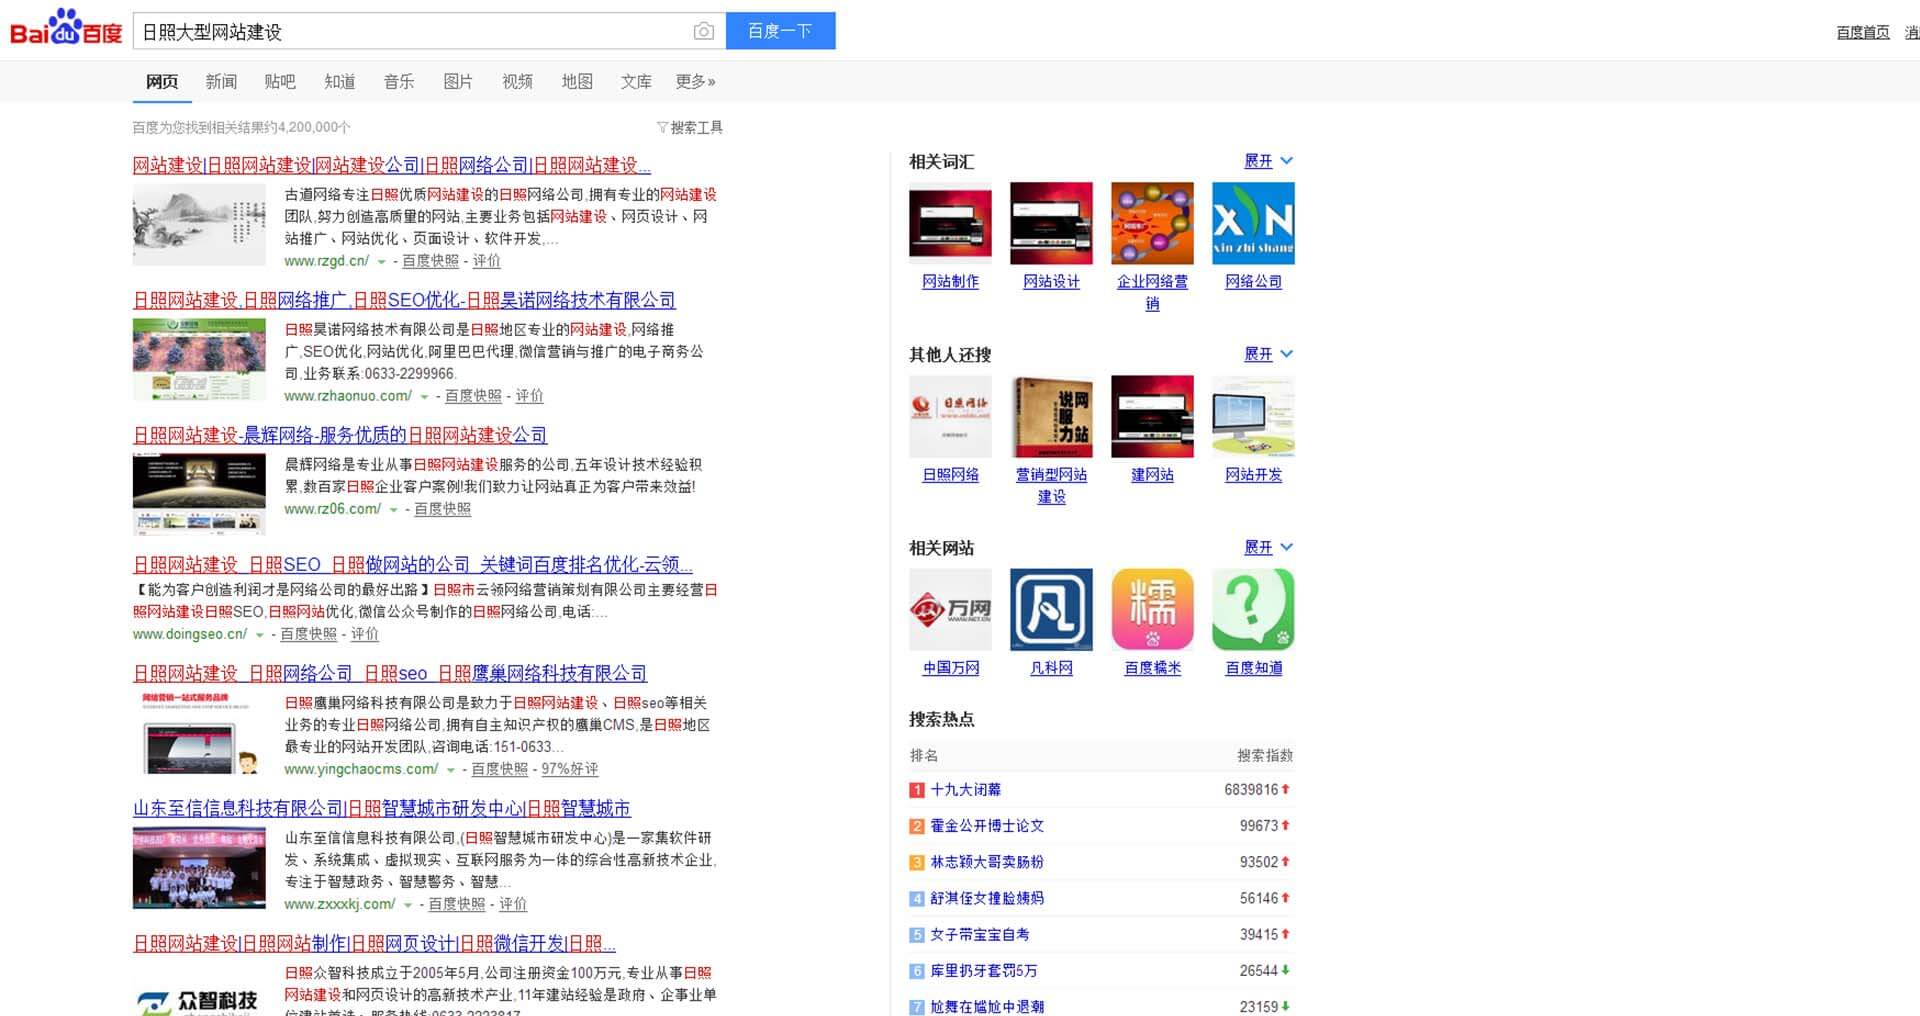
Task: Click search index value 6839816
Action: (x=1251, y=790)
